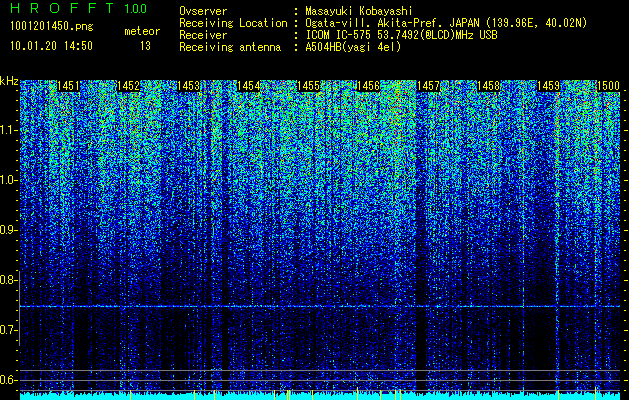Click the 1.0 kHz axis label
The height and width of the screenshot is (400, 629).
coord(9,180)
